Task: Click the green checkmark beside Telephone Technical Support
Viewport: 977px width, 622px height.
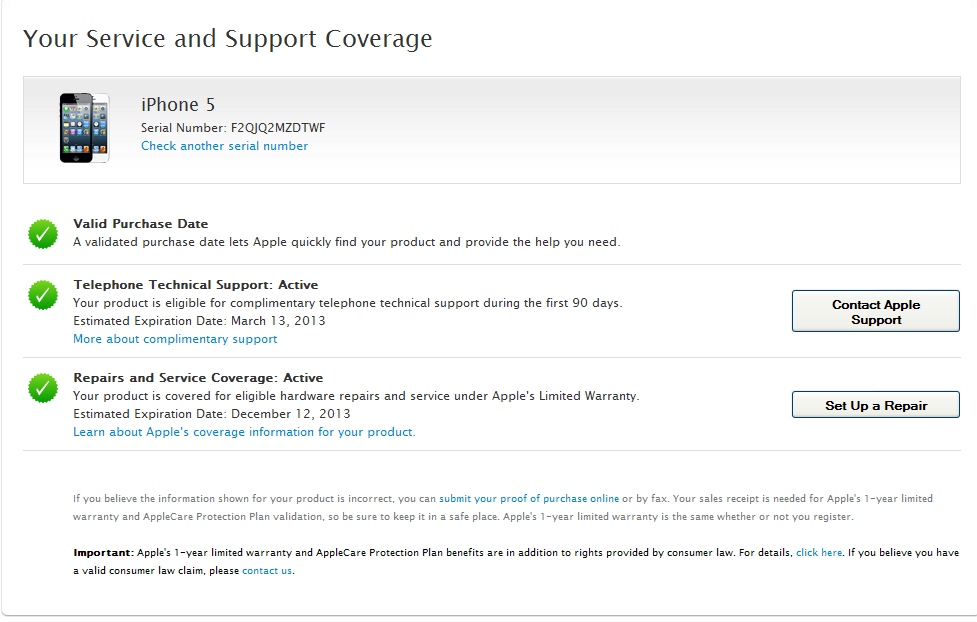Action: tap(43, 295)
